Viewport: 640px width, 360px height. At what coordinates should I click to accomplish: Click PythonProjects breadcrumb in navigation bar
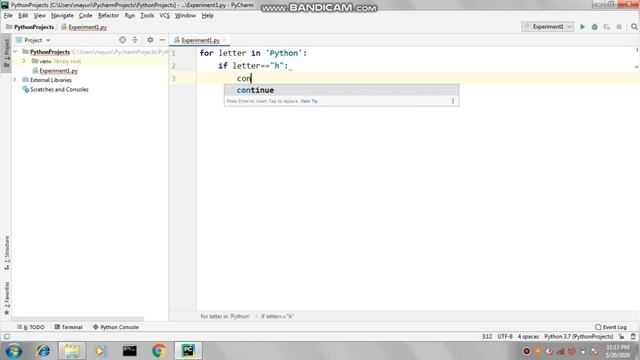(x=30, y=27)
